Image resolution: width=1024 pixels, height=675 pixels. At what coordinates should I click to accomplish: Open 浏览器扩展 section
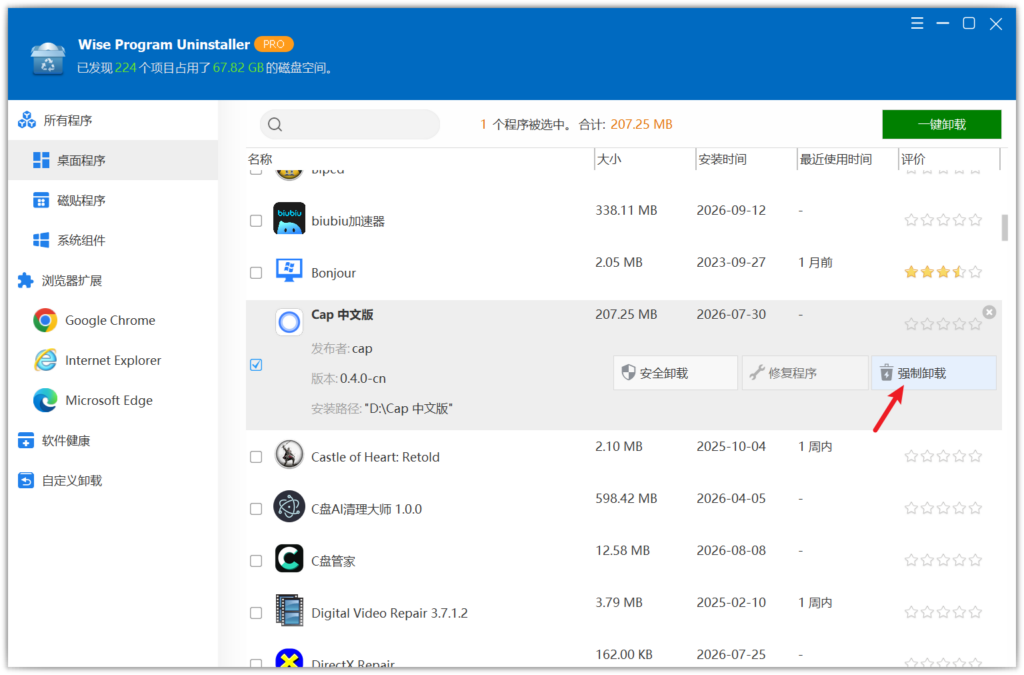coord(113,281)
